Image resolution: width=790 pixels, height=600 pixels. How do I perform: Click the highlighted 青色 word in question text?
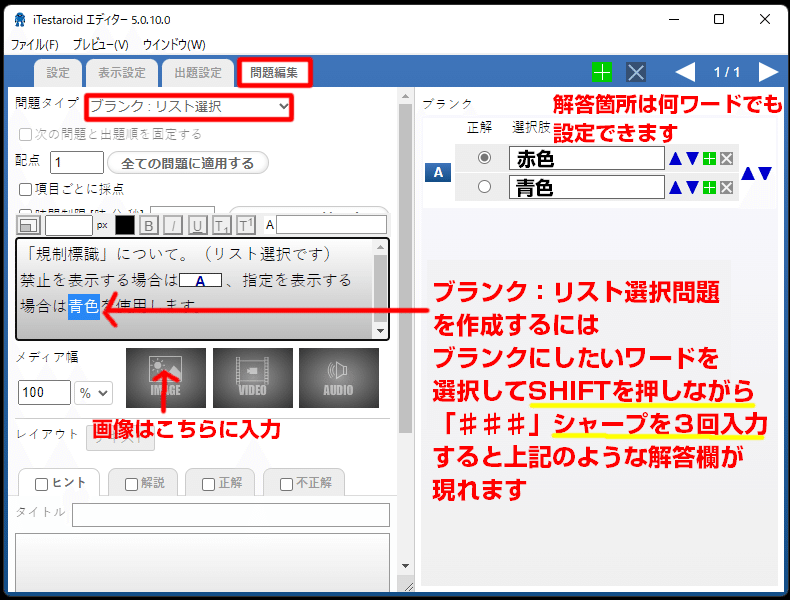click(x=84, y=306)
